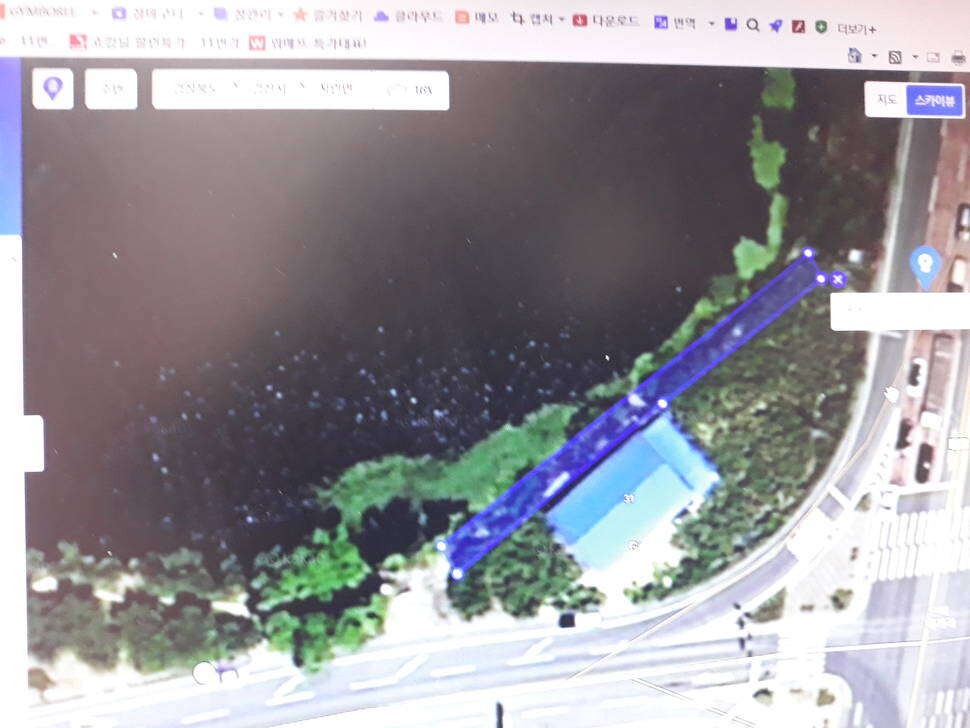Screen dimensions: 970x728
Task: Open the 클라우드 cloud toolbar item
Action: click(408, 17)
